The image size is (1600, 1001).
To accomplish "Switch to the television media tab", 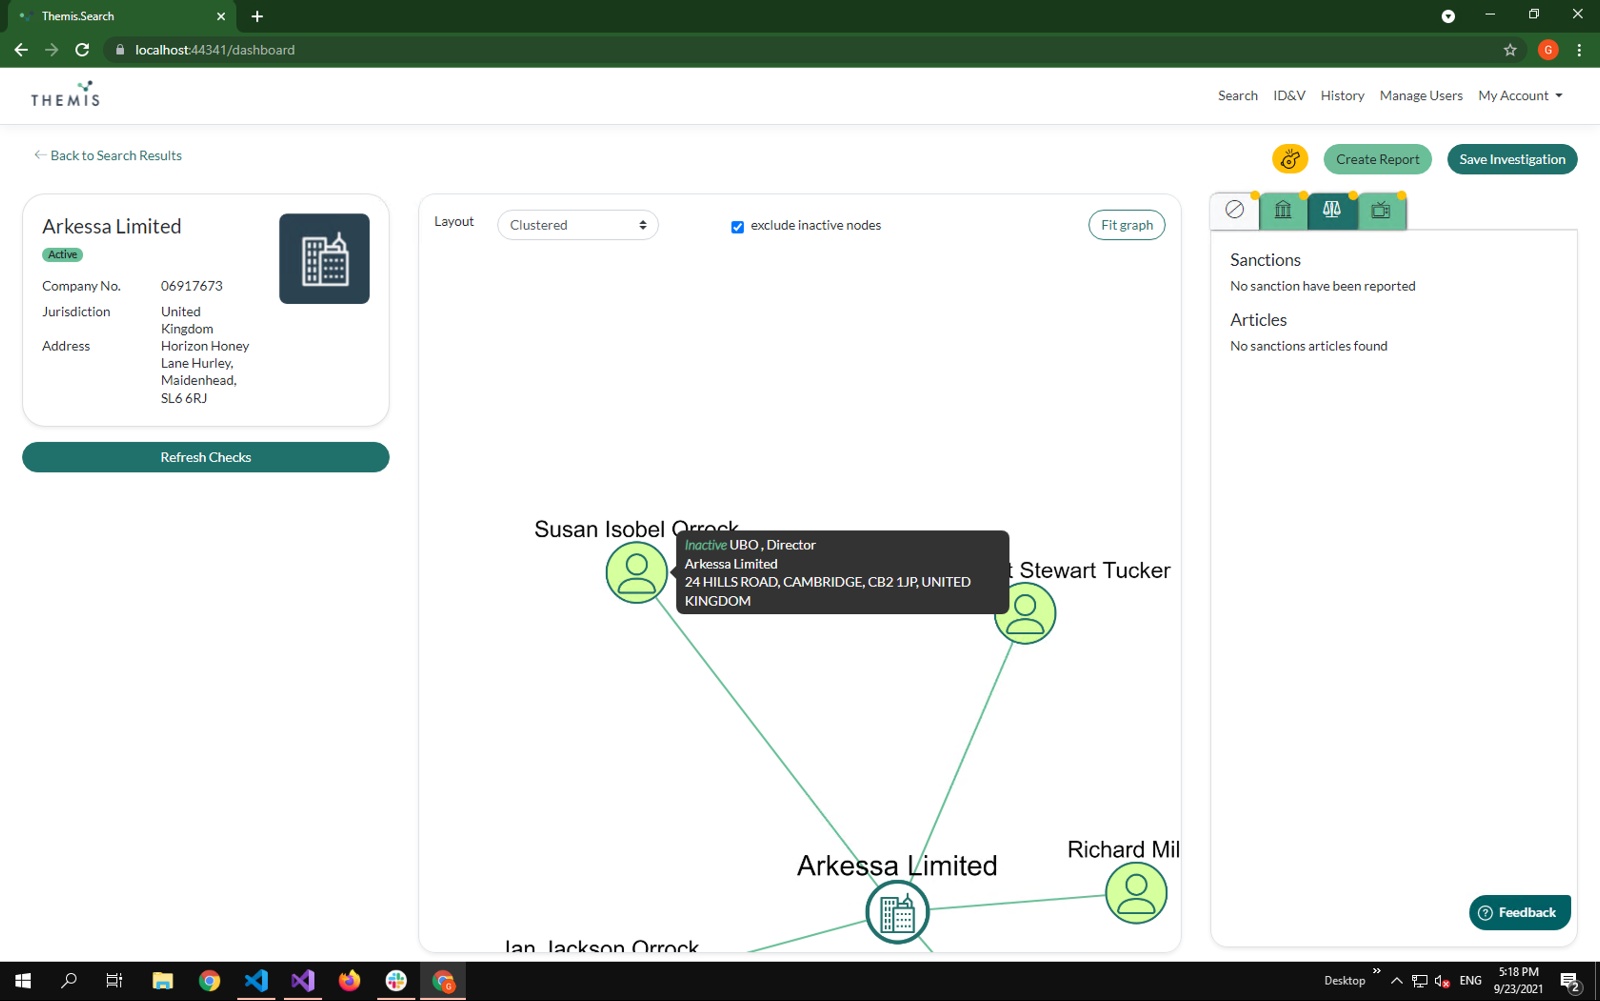I will (1381, 210).
